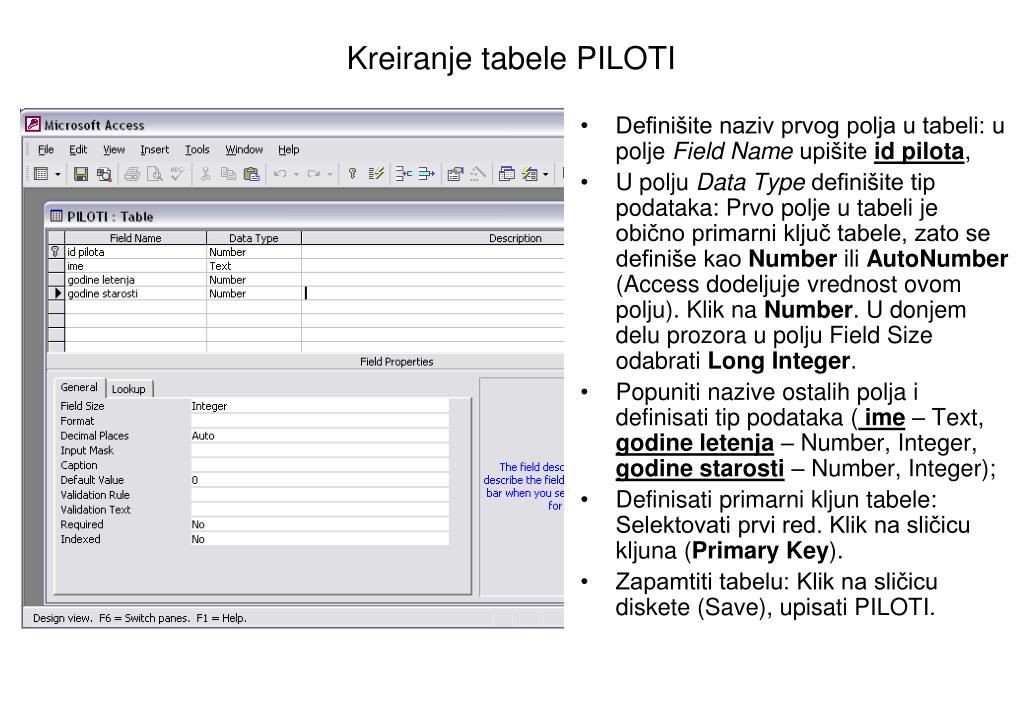Screen dimensions: 1023x708
Task: Click the Copy toolbar icon
Action: pos(228,174)
